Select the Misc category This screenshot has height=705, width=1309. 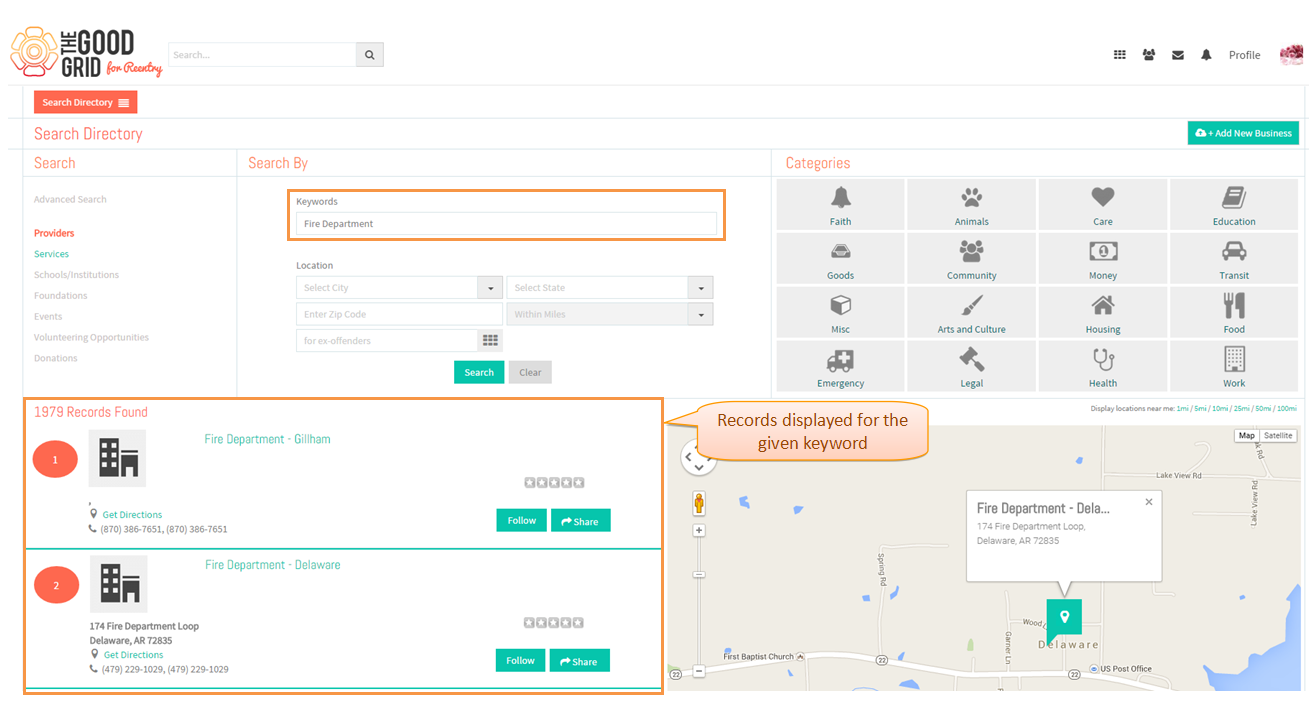coord(840,313)
